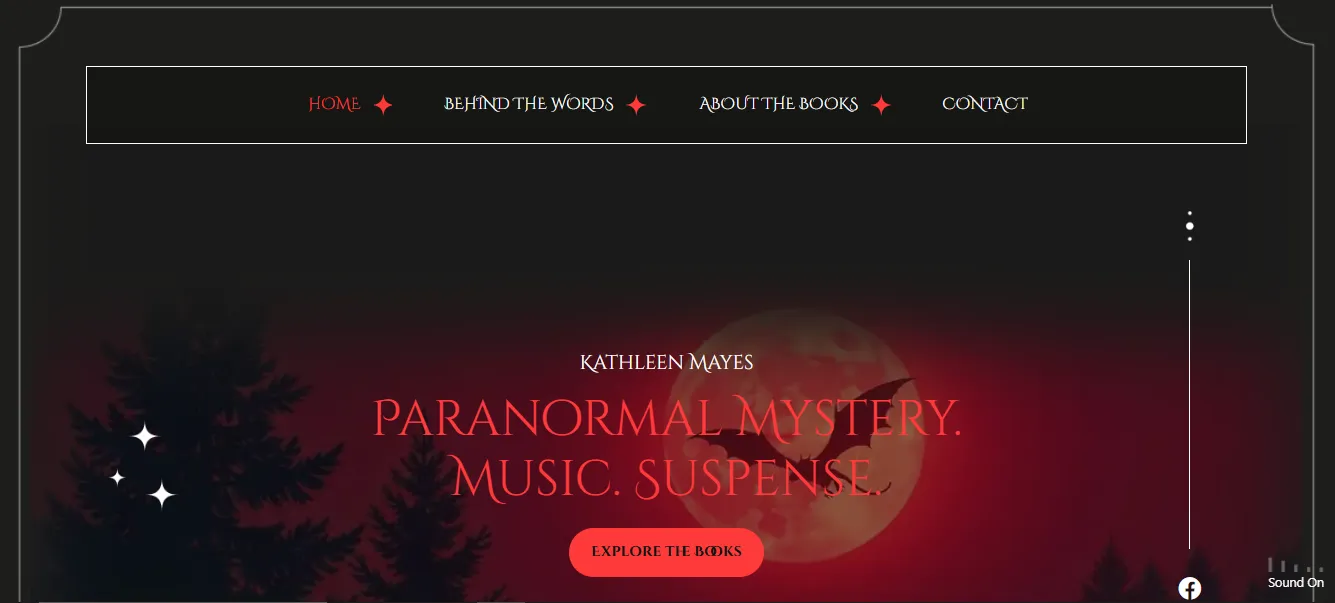Click the Paranormal Mystery headline text
Viewport: 1335px width, 603px height.
(x=667, y=418)
